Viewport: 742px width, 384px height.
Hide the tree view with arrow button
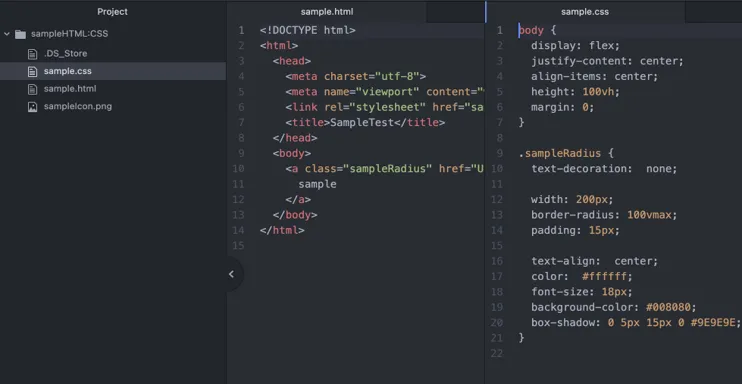click(231, 274)
